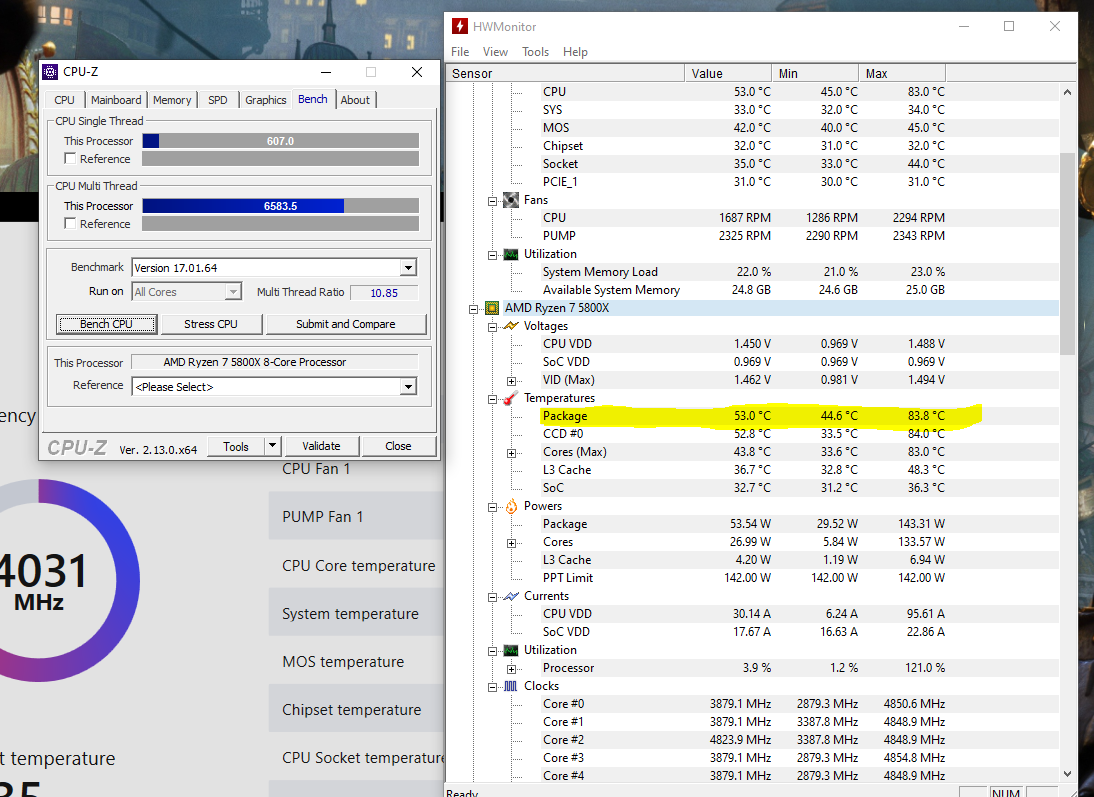Open the Run on All Cores dropdown
Viewport: 1094px width, 797px height.
pos(233,292)
